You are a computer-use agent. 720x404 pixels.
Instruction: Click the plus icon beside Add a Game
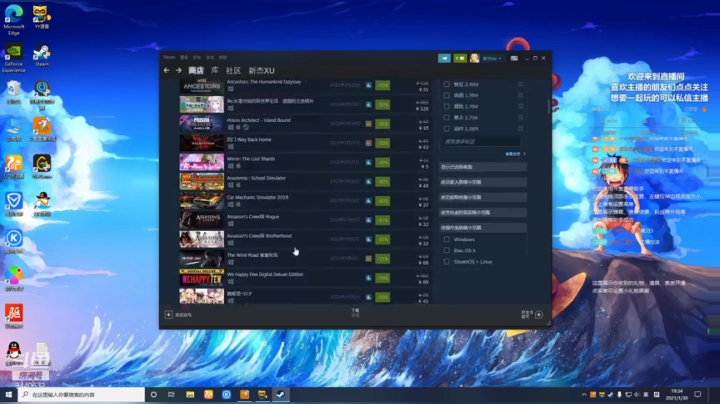(169, 314)
